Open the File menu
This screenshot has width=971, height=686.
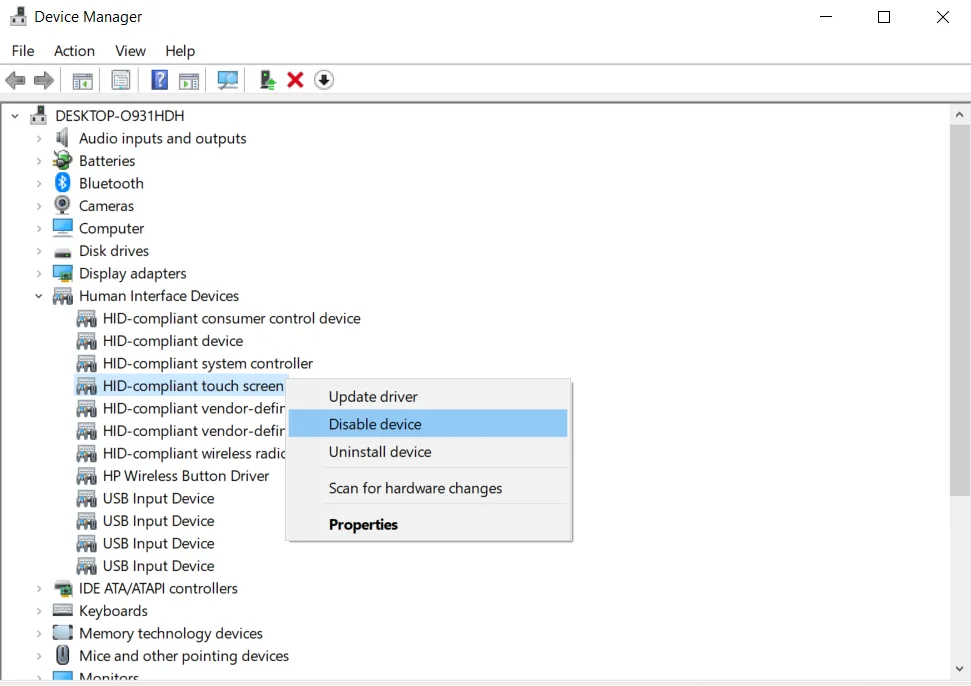pos(23,51)
